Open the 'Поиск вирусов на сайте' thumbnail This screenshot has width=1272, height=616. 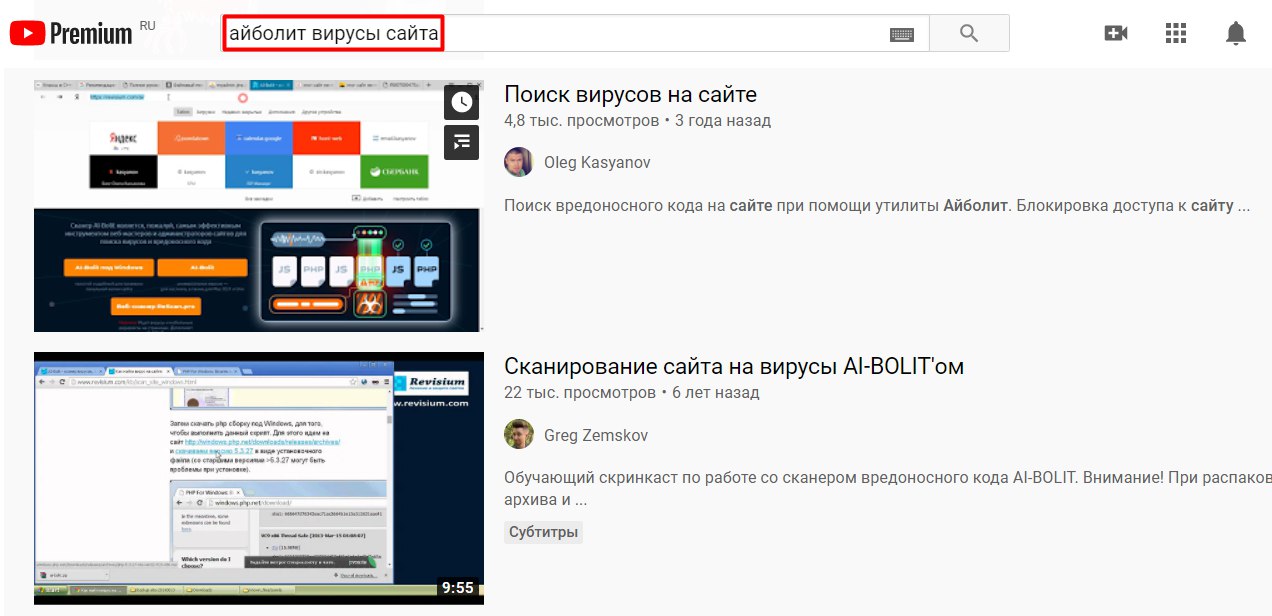pos(258,205)
